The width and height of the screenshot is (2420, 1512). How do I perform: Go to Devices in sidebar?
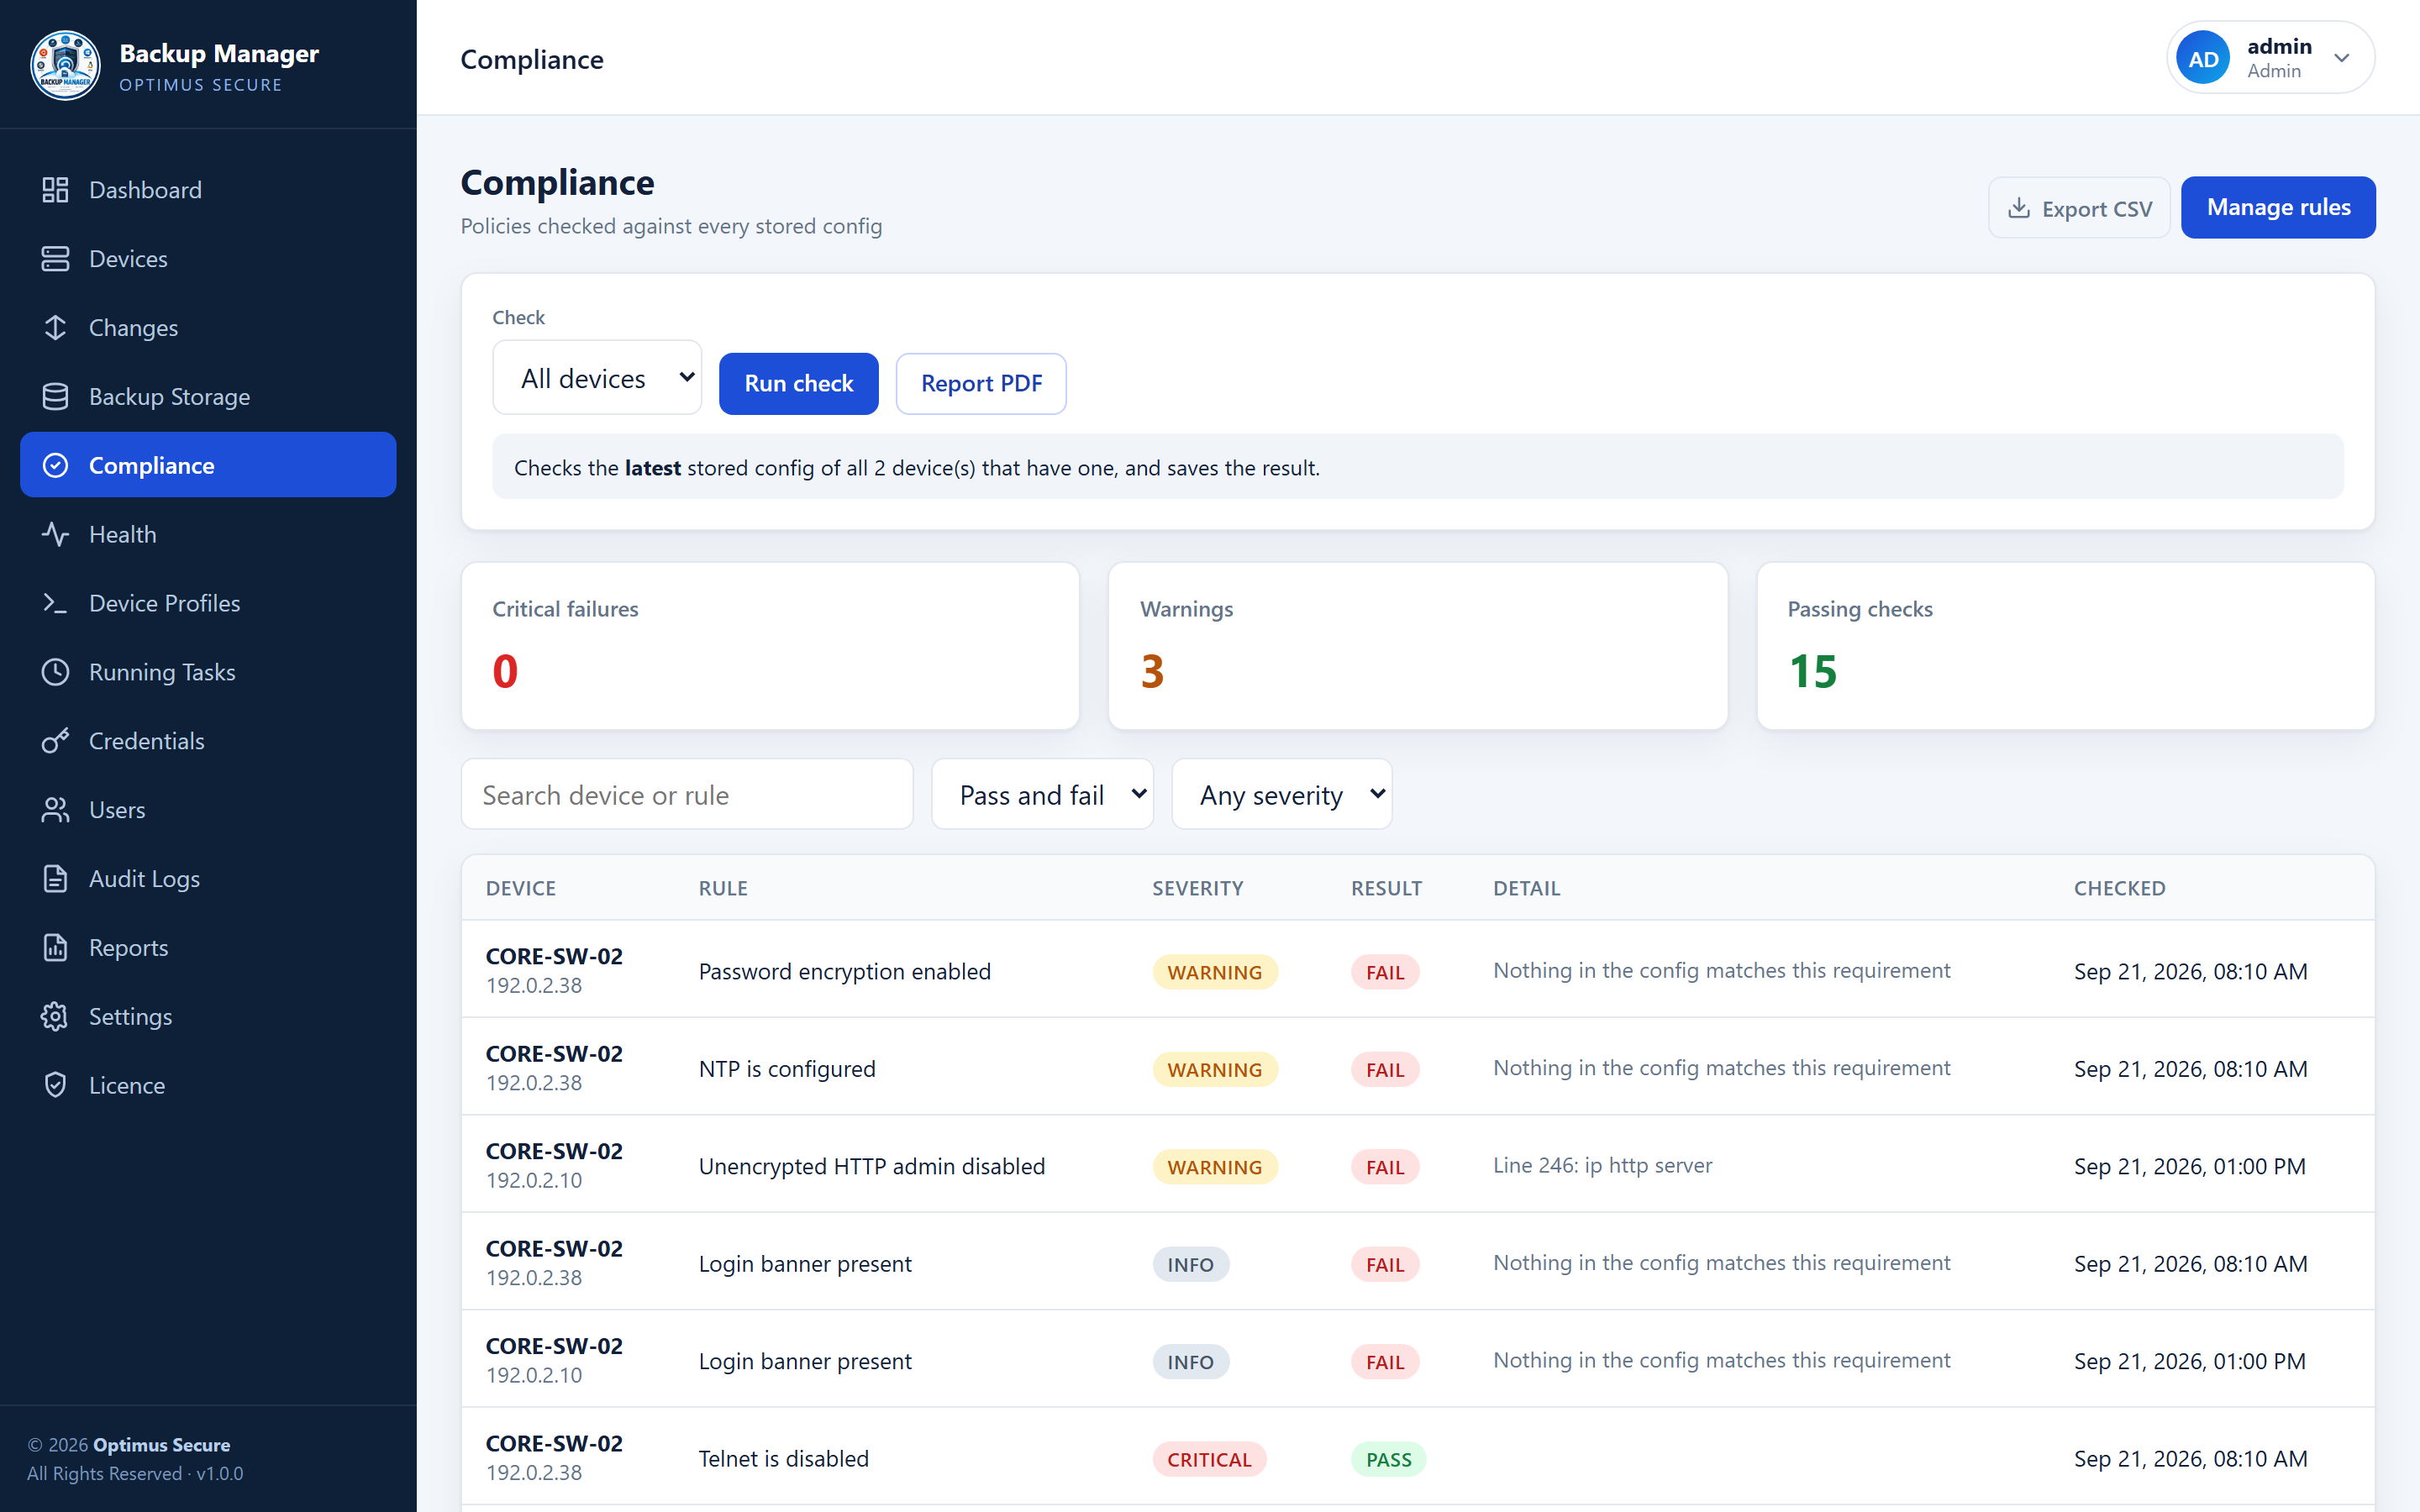pyautogui.click(x=208, y=259)
